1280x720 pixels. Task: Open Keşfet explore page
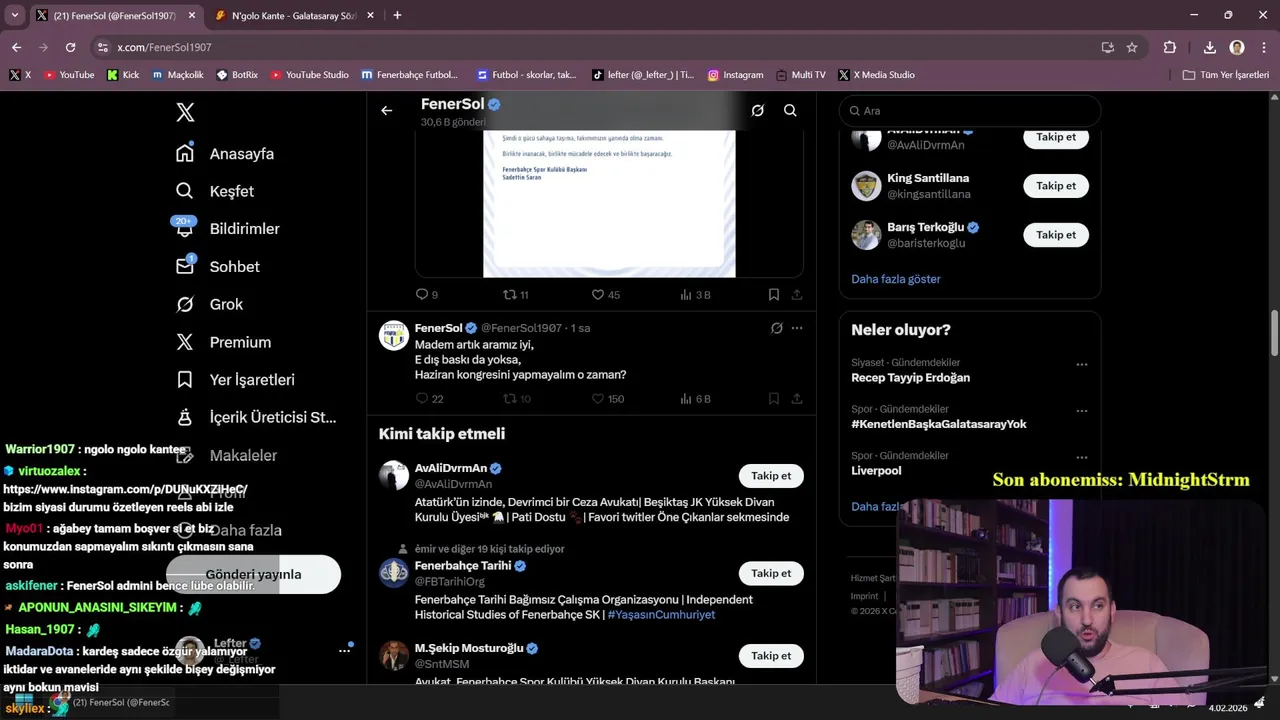(215, 191)
